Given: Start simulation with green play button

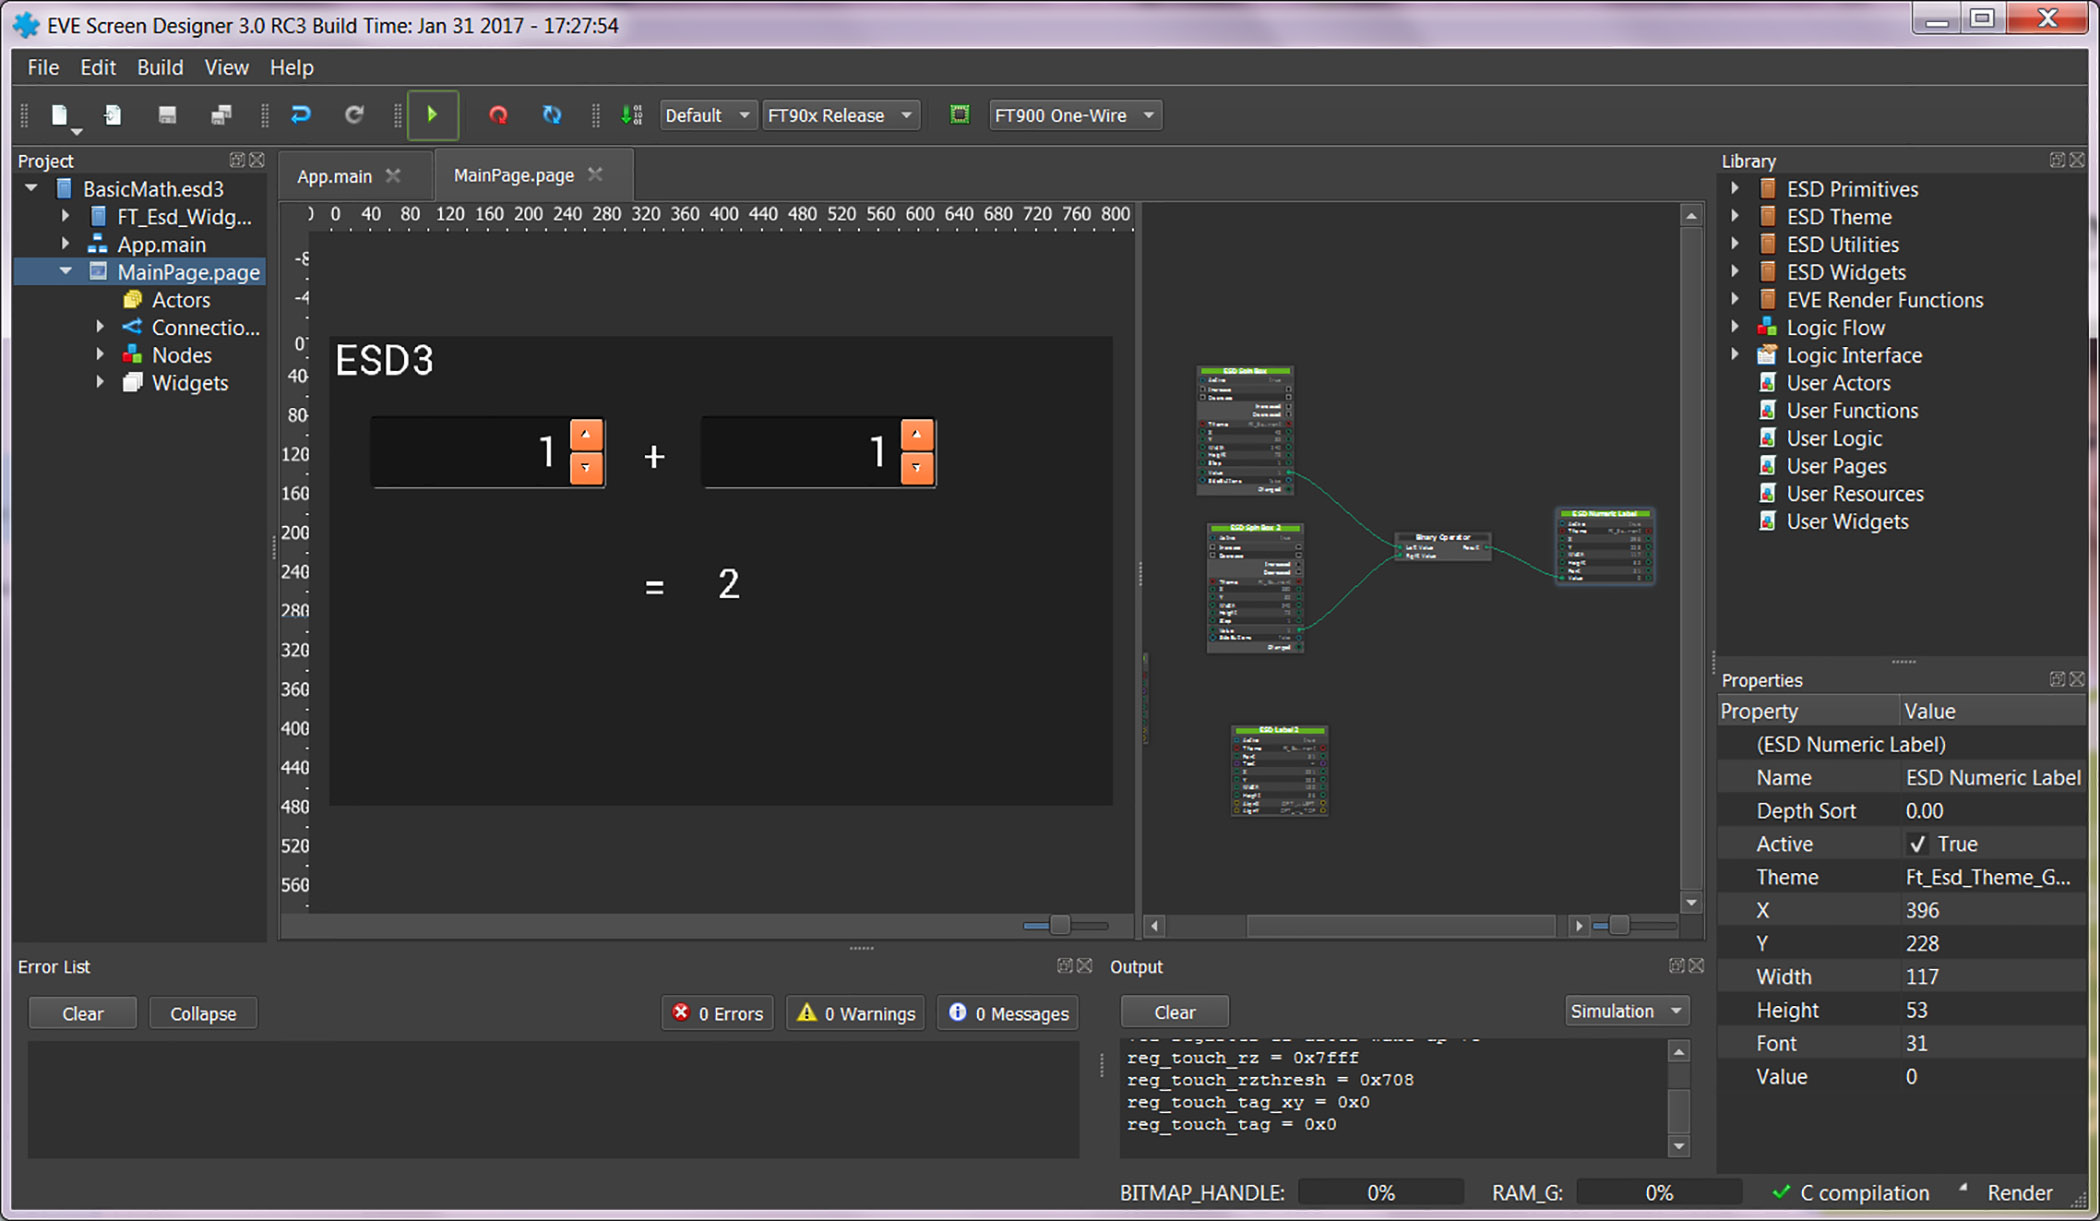Looking at the screenshot, I should click(x=433, y=115).
